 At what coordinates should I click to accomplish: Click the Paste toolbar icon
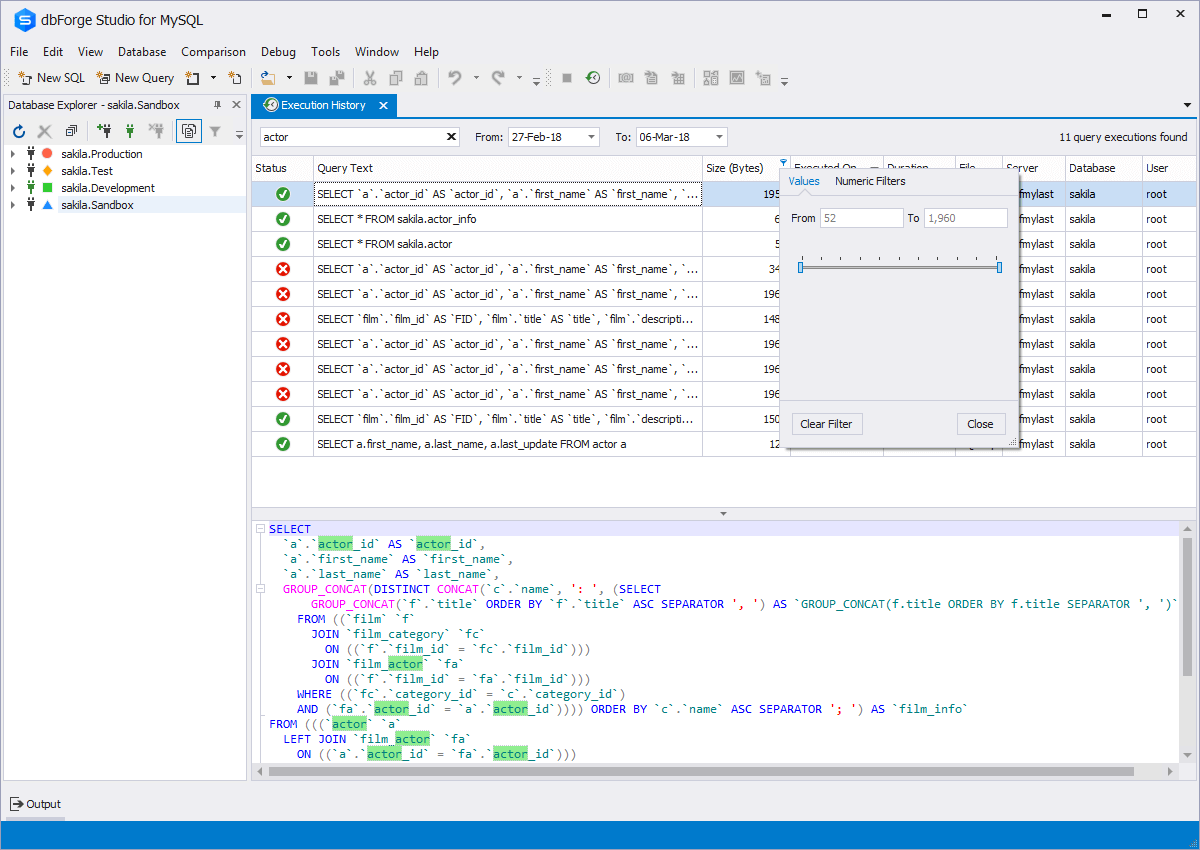(x=420, y=77)
